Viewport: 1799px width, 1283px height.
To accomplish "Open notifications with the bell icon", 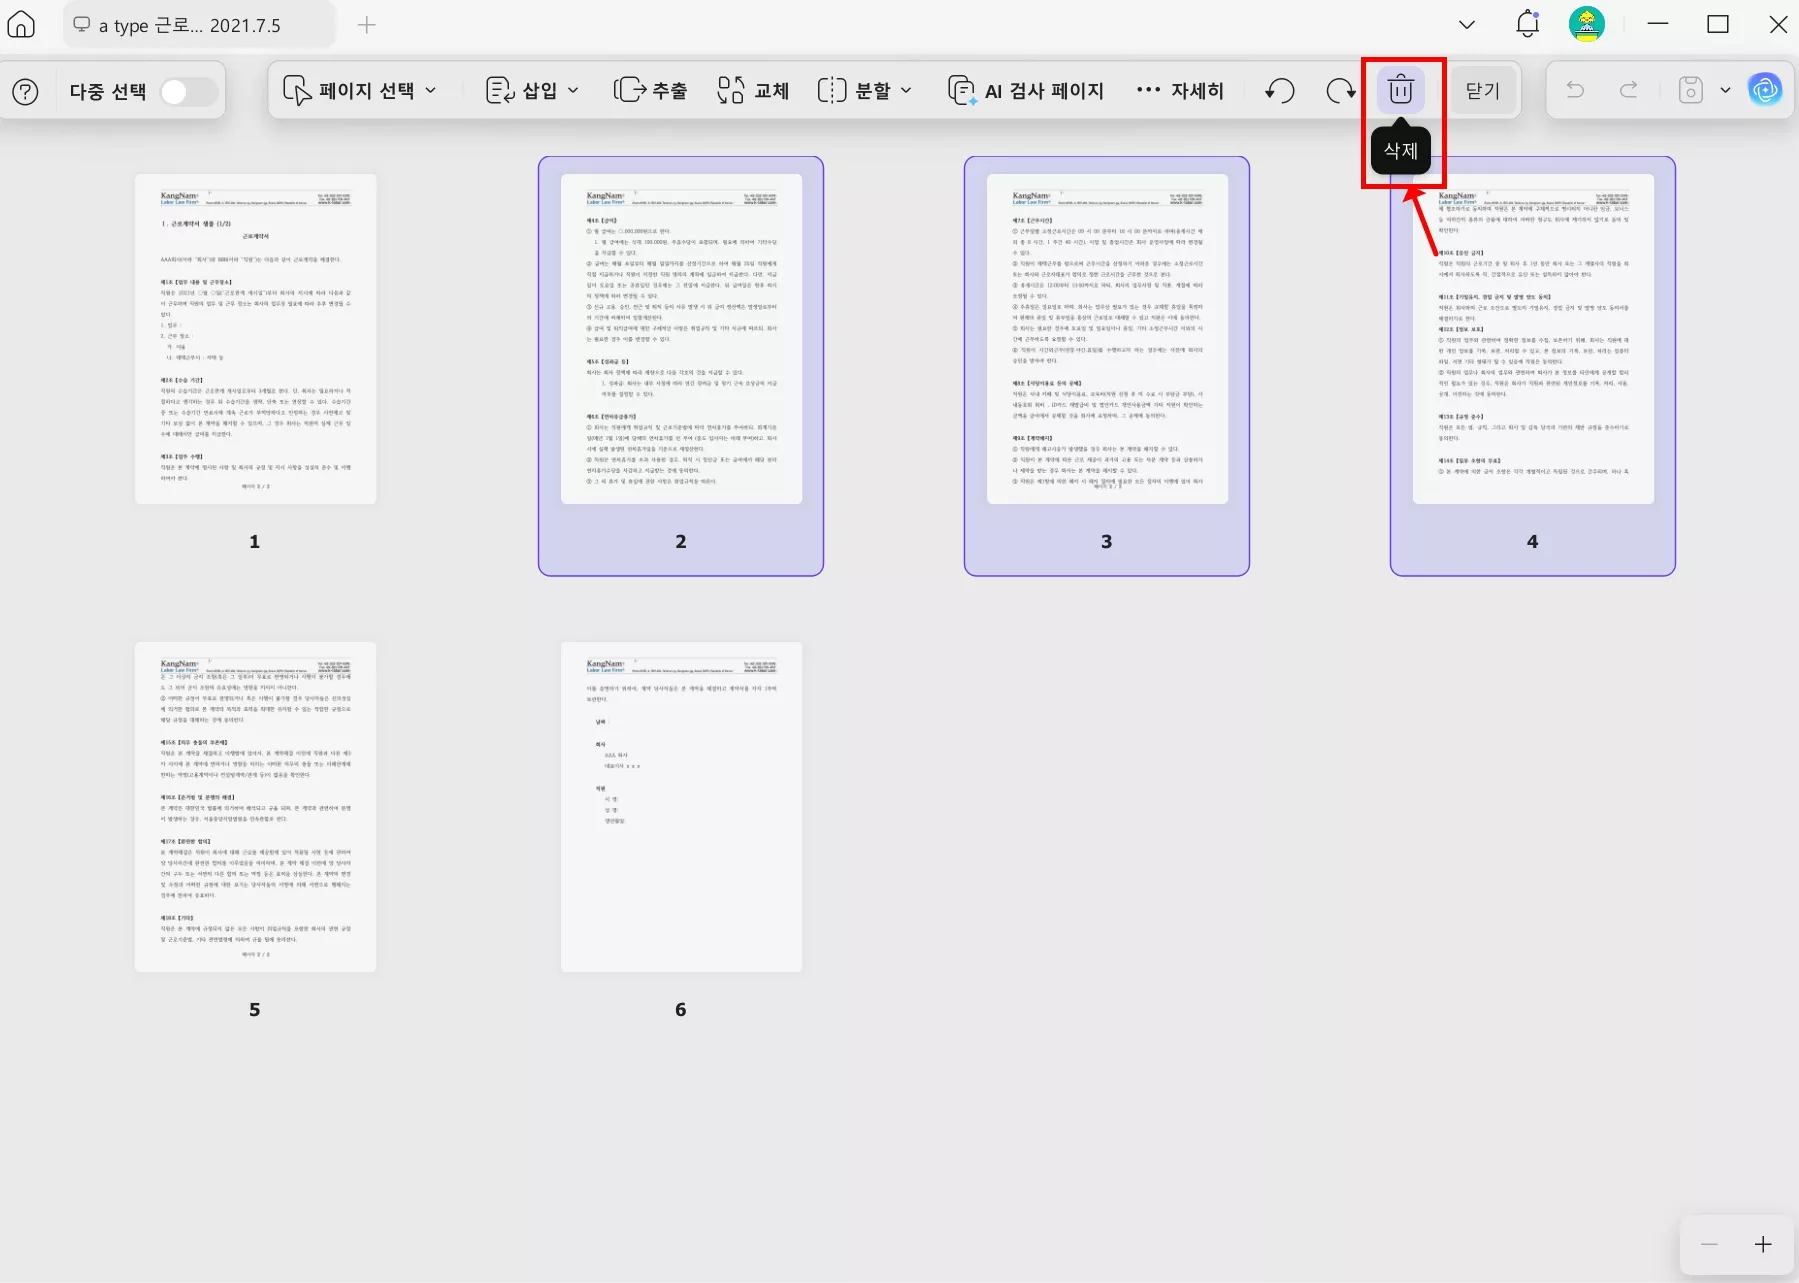I will (1526, 24).
